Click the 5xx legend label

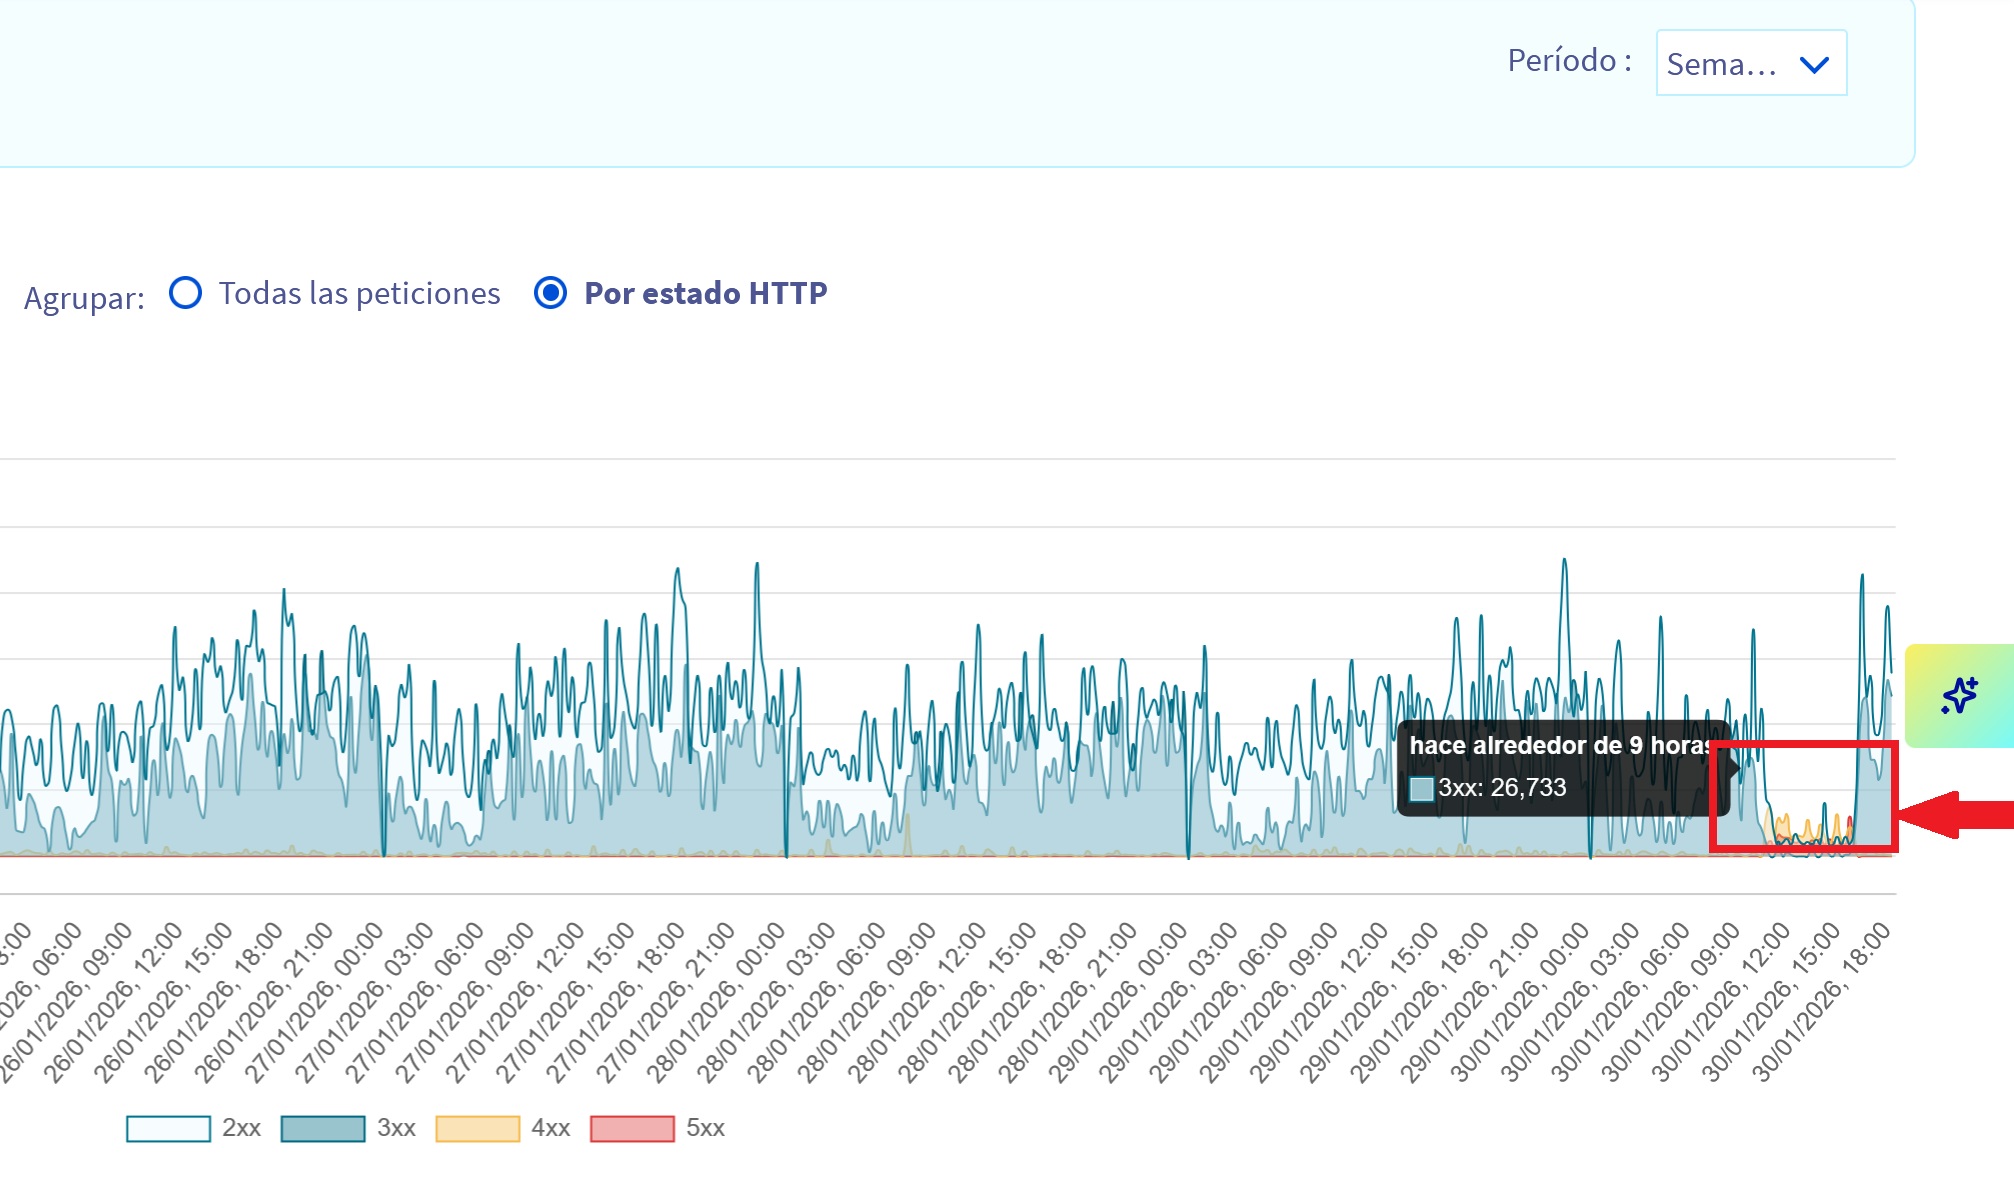(705, 1128)
